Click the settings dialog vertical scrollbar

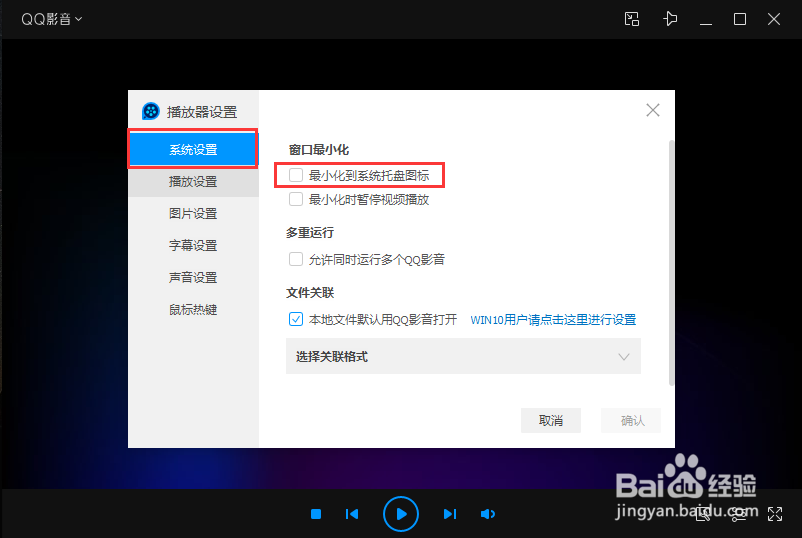pos(672,263)
